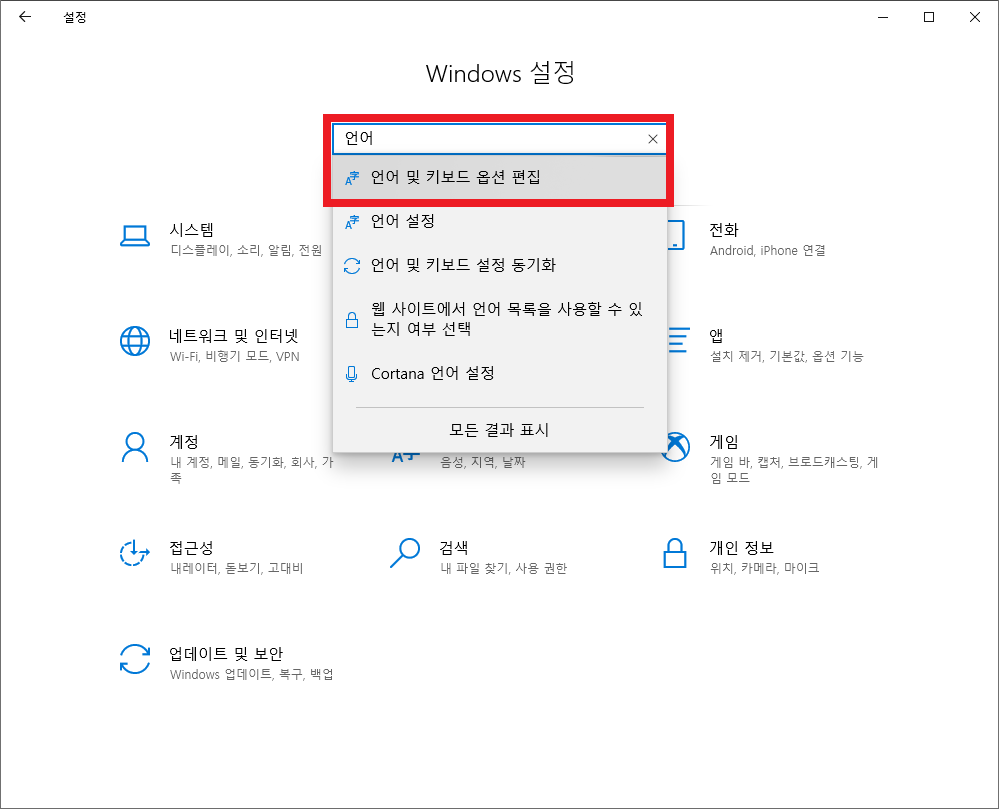The height and width of the screenshot is (809, 999).
Task: Go back with the arrow in title bar
Action: point(25,17)
